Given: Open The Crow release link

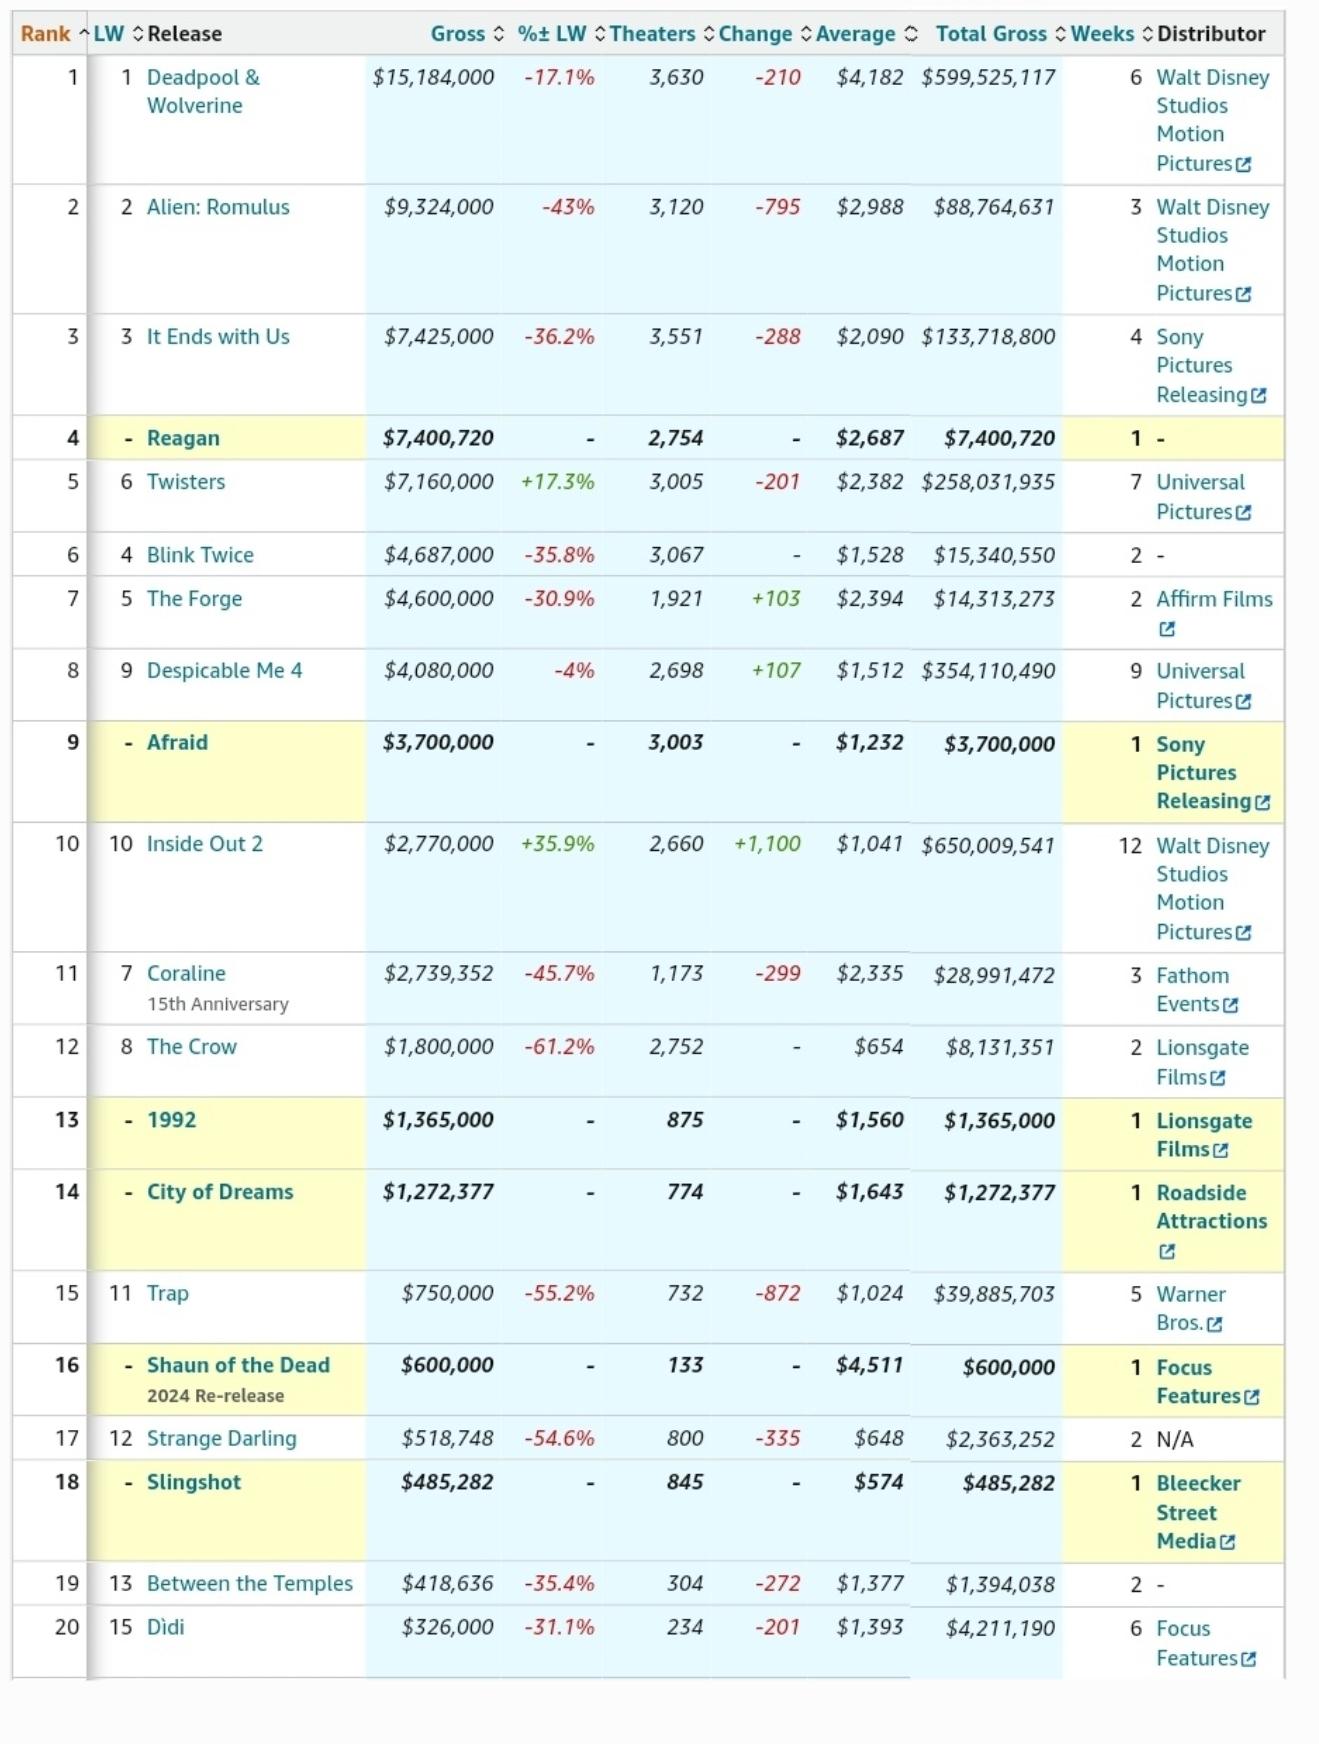Looking at the screenshot, I should tap(192, 1047).
